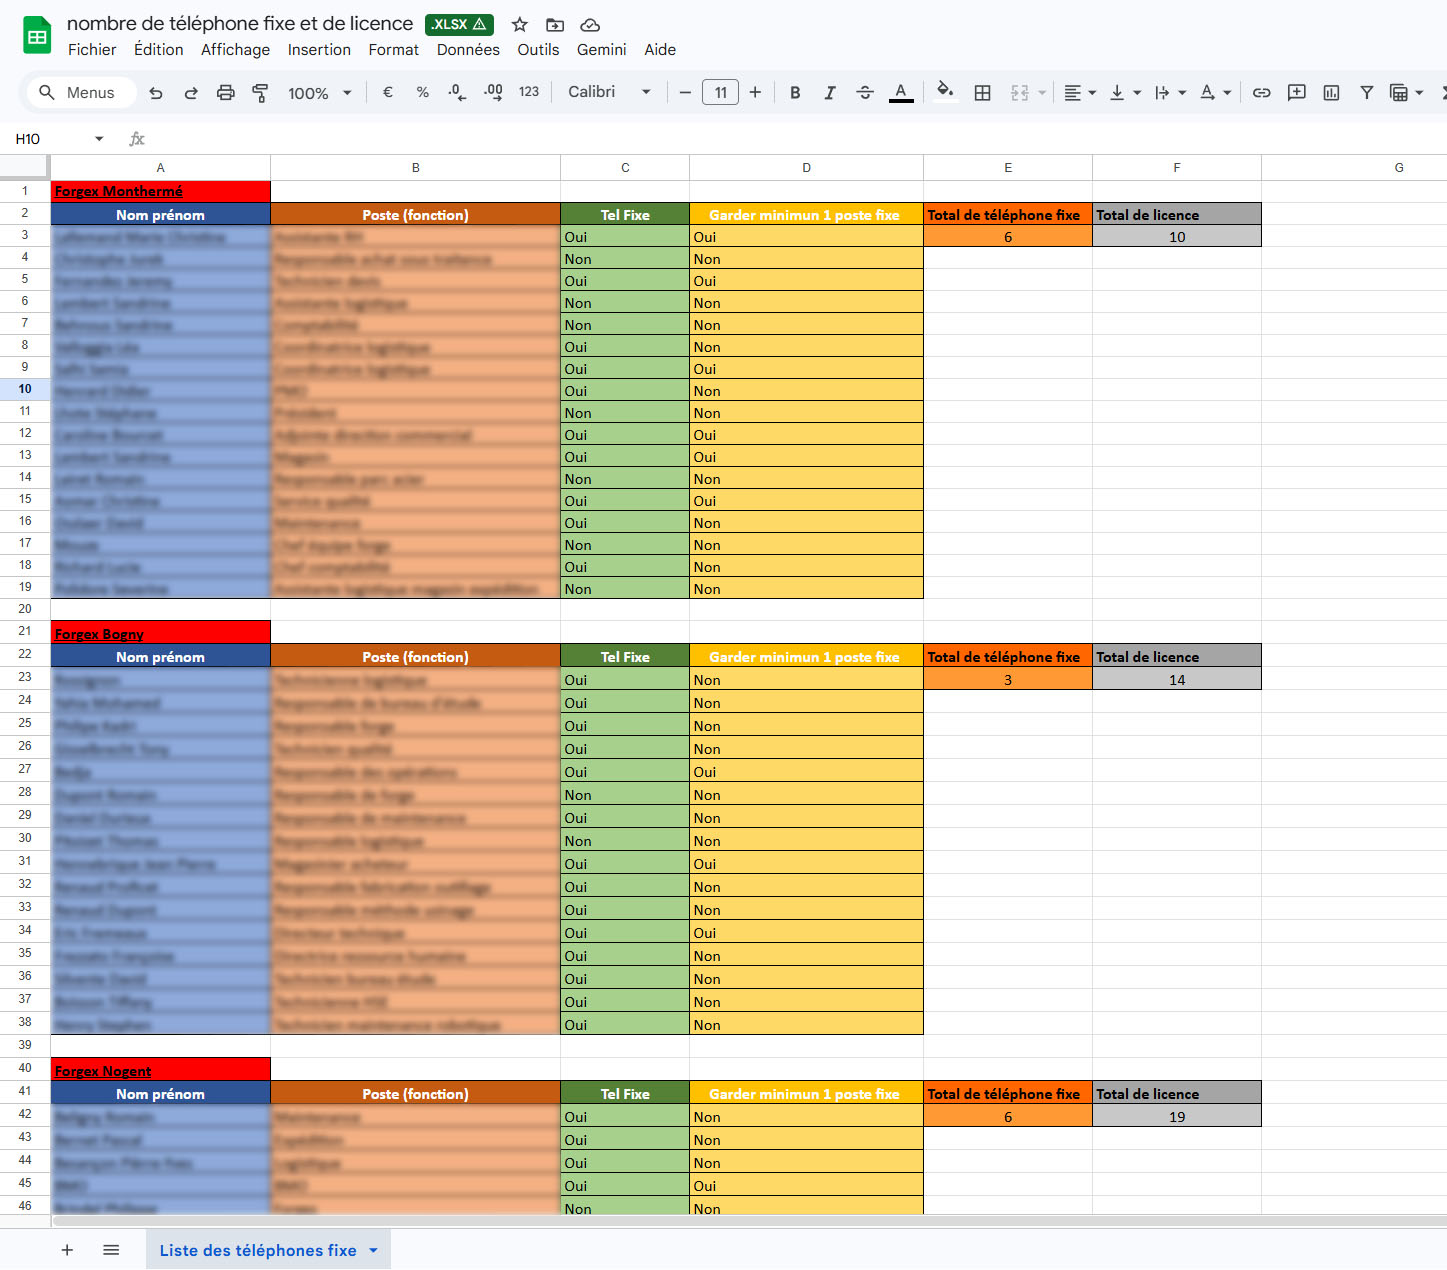This screenshot has height=1270, width=1447.
Task: Click the Menus search box
Action: [82, 93]
